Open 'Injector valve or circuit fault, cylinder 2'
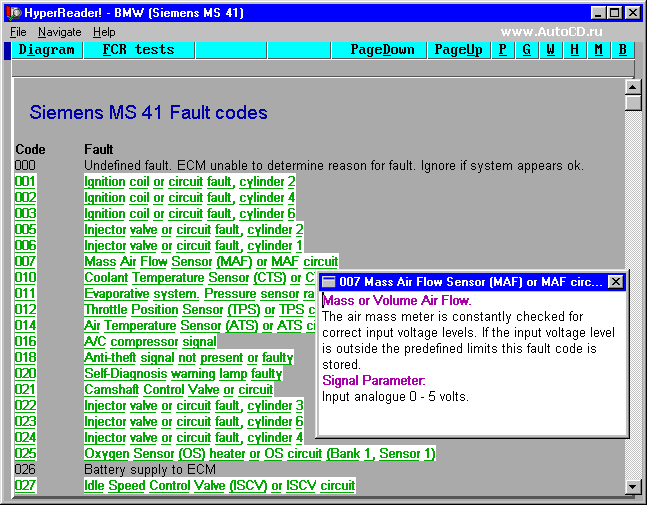 pos(194,229)
